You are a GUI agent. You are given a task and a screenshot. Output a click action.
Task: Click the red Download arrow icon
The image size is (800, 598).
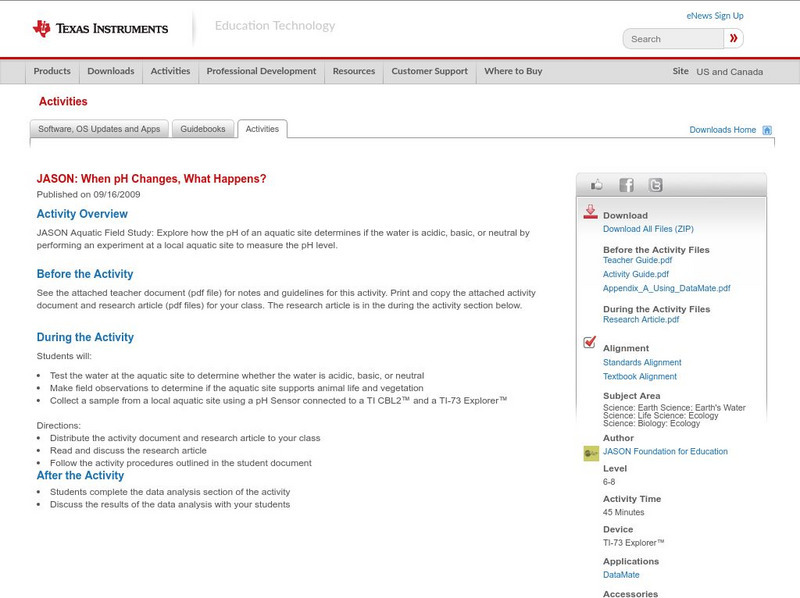click(592, 212)
